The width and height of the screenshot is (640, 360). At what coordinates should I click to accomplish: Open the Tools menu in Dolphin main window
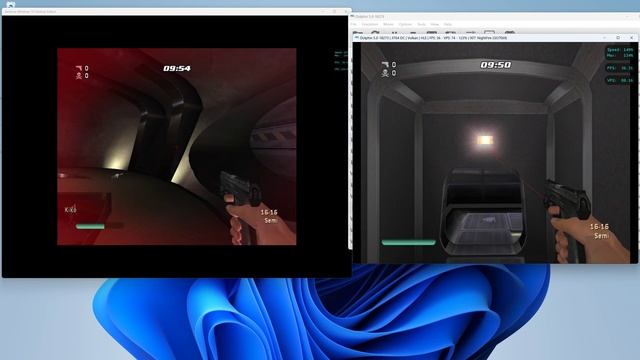point(421,24)
